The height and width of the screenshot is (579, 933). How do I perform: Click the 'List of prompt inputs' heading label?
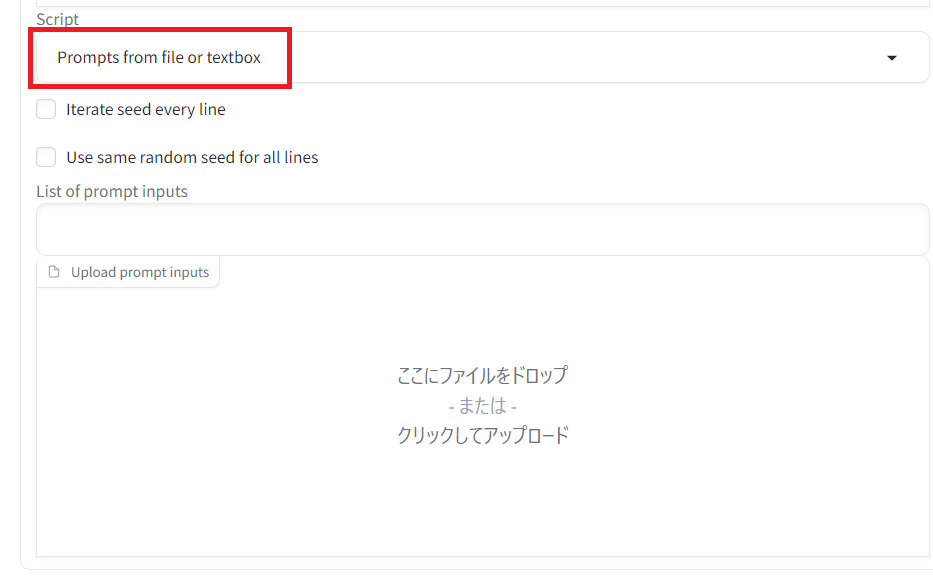point(112,191)
